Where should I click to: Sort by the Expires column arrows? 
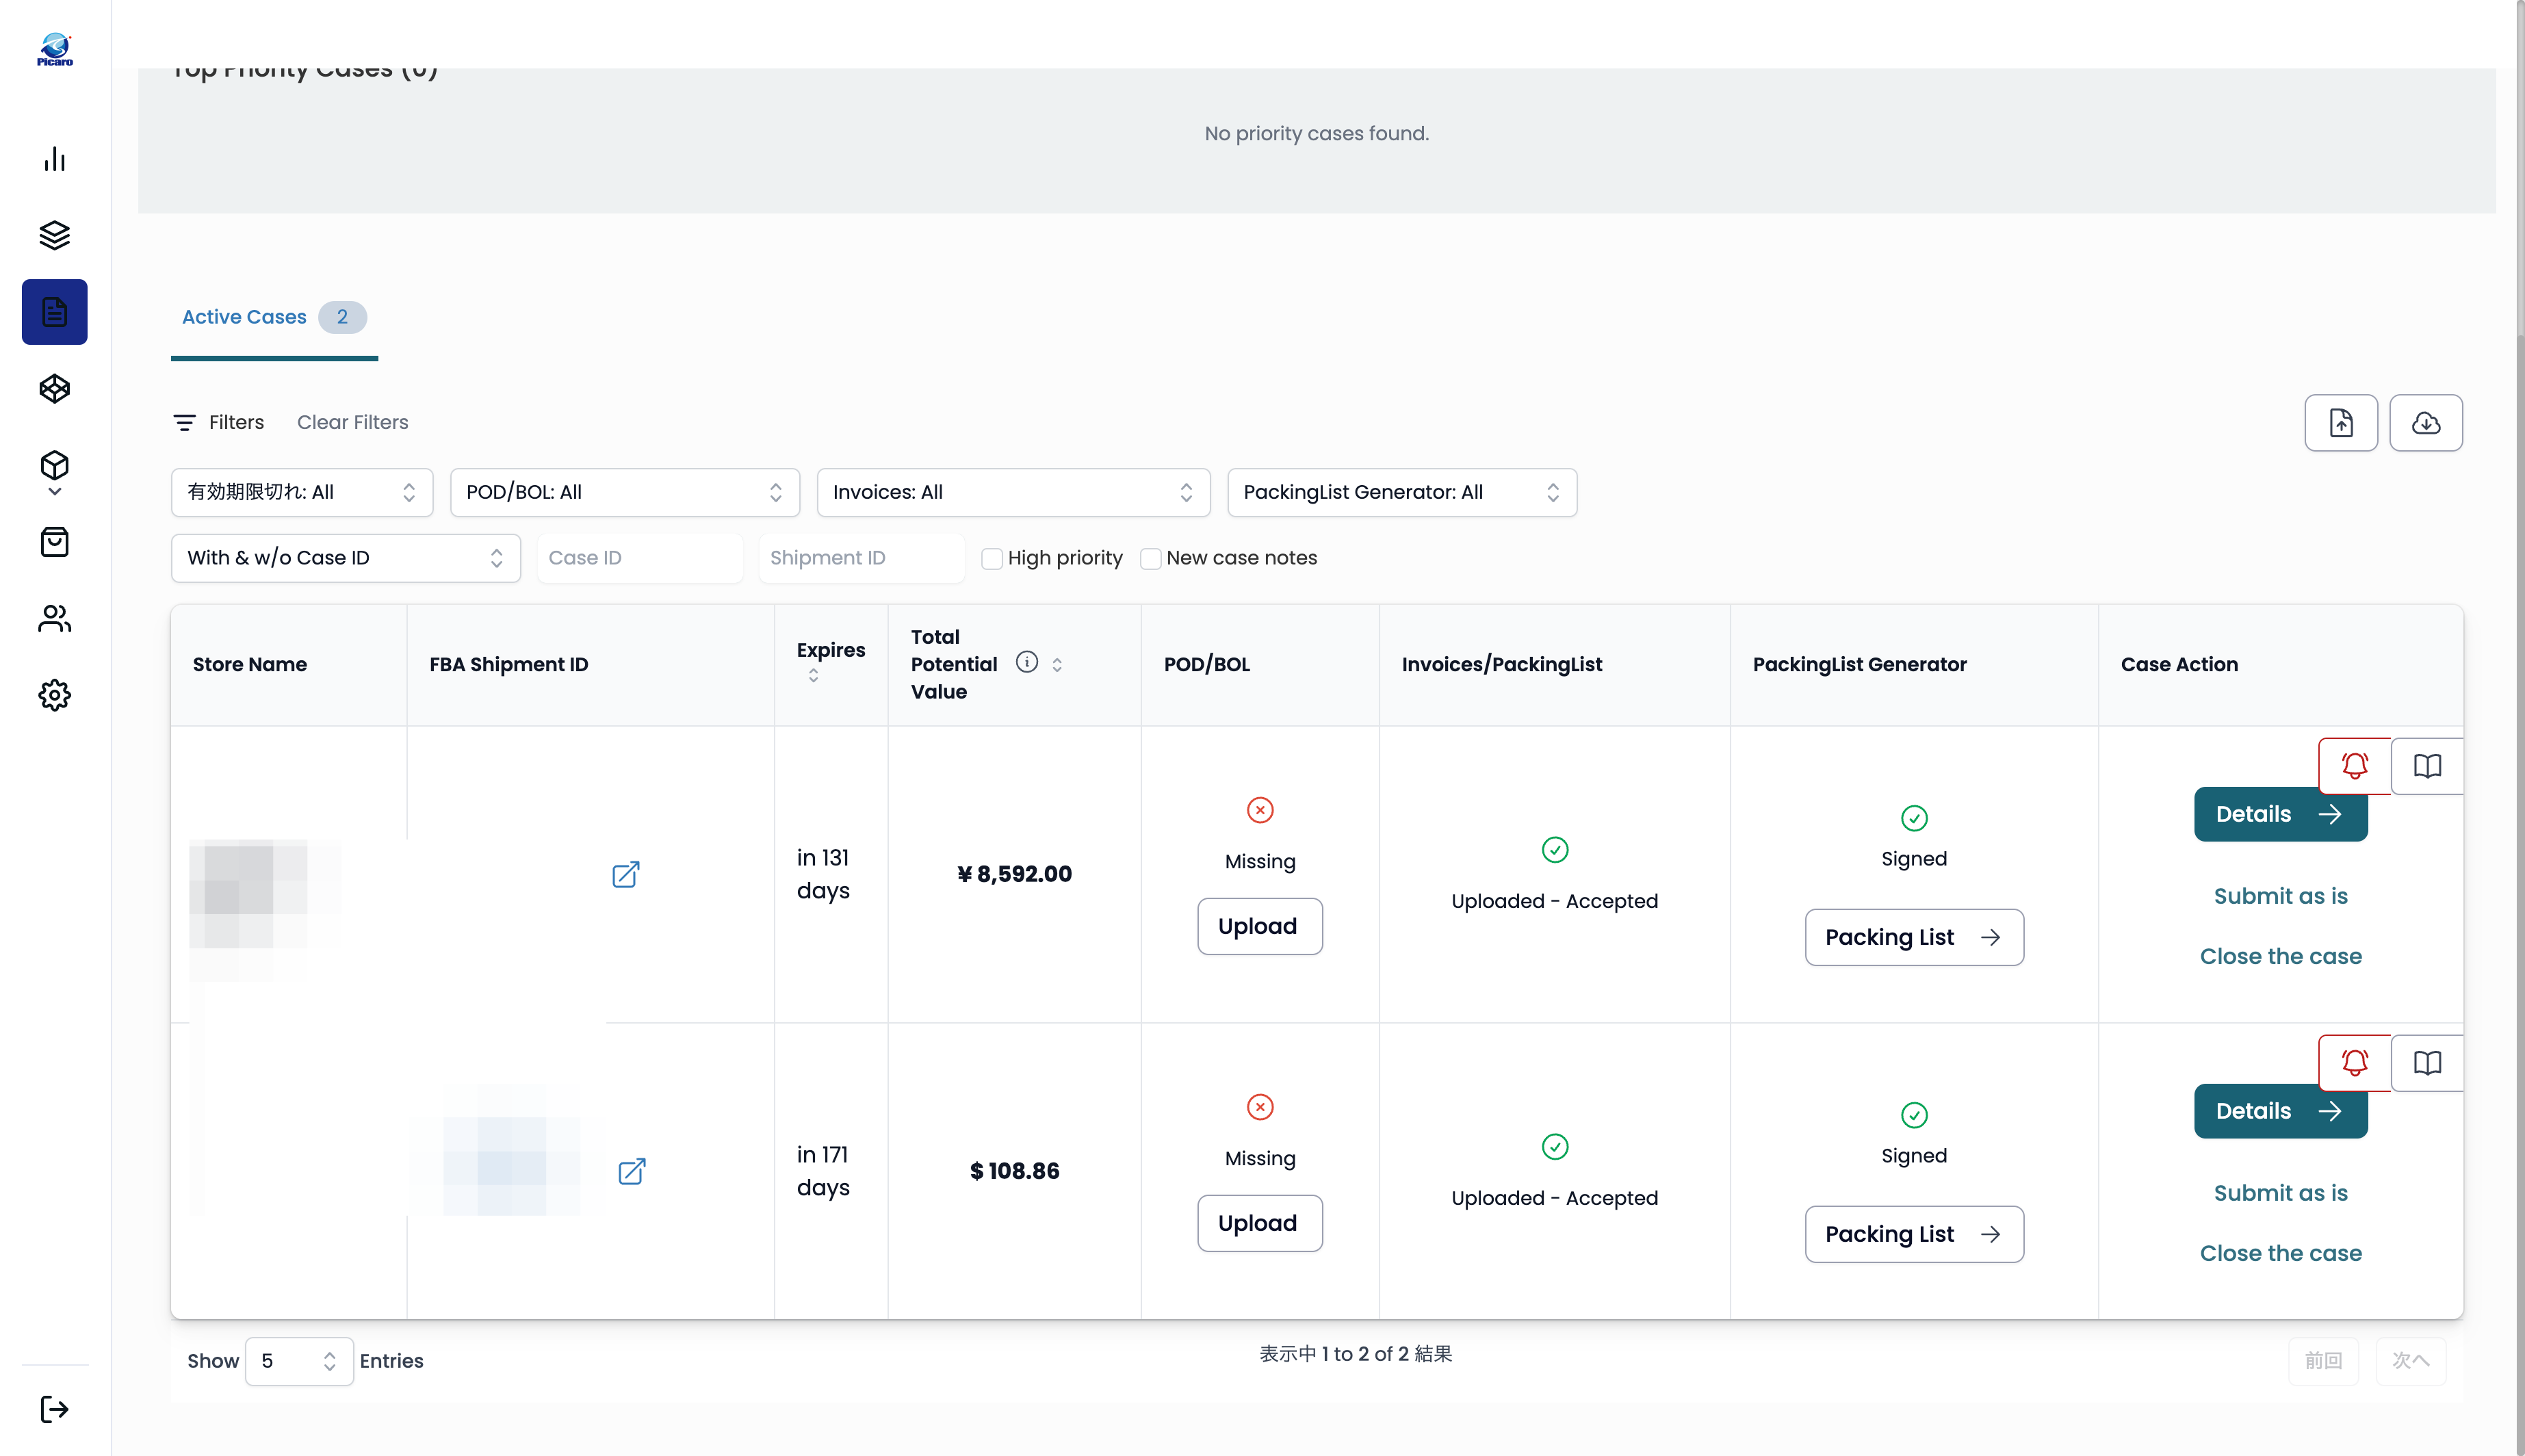pyautogui.click(x=813, y=676)
